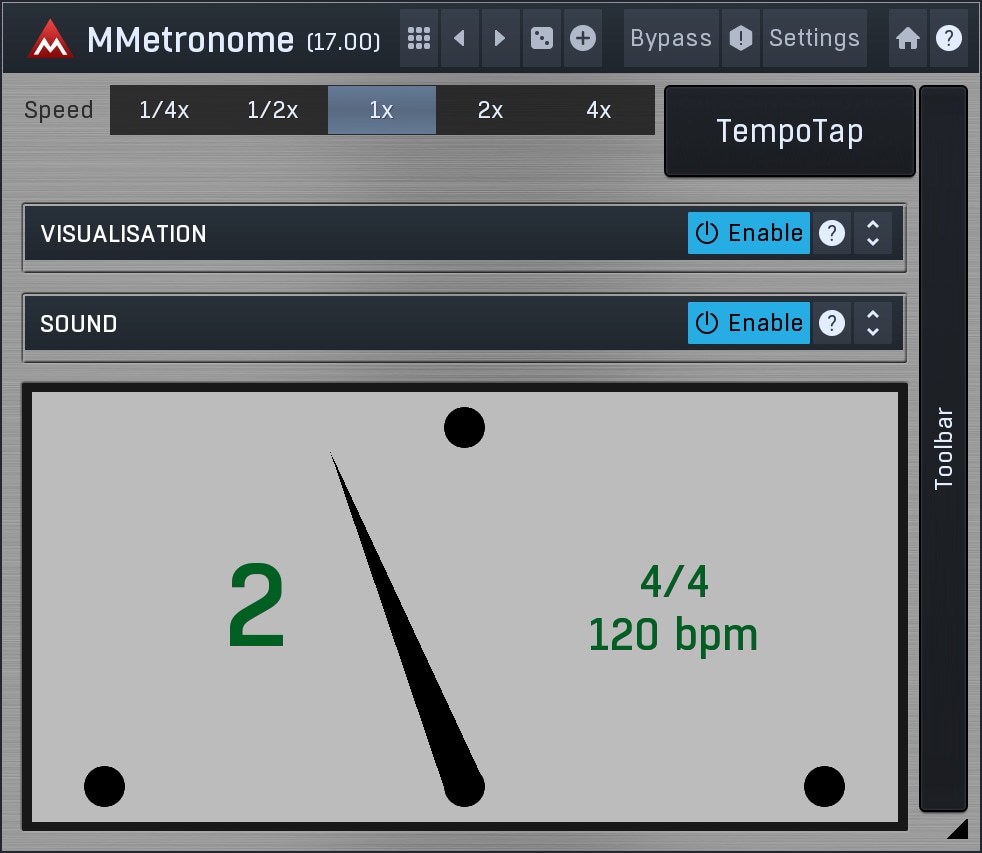Go to previous preset arrow
This screenshot has width=982, height=853.
(x=460, y=39)
